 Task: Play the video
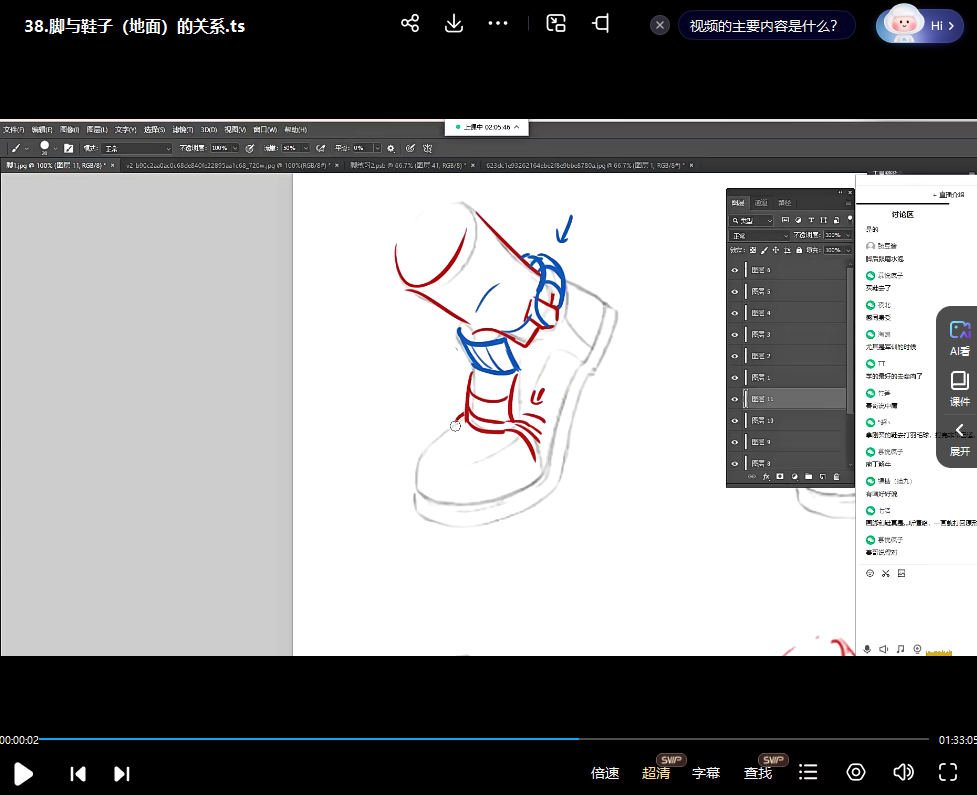tap(23, 773)
